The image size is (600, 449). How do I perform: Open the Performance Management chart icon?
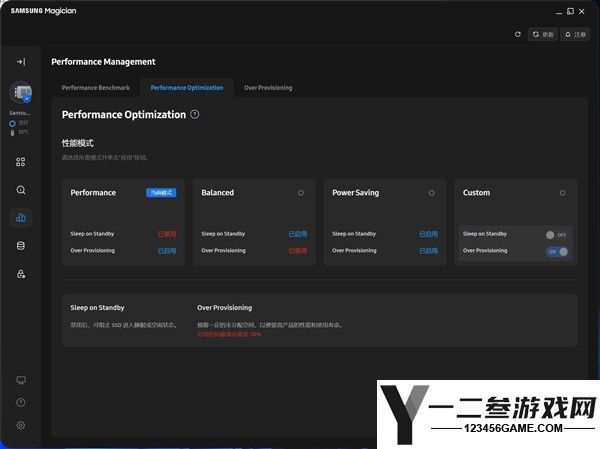[x=21, y=218]
